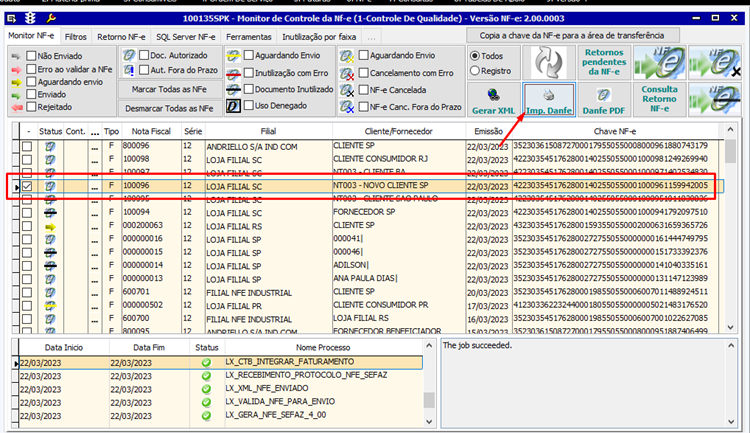The width and height of the screenshot is (750, 433).
Task: Click the Imp. Danfe printer button
Action: point(550,98)
